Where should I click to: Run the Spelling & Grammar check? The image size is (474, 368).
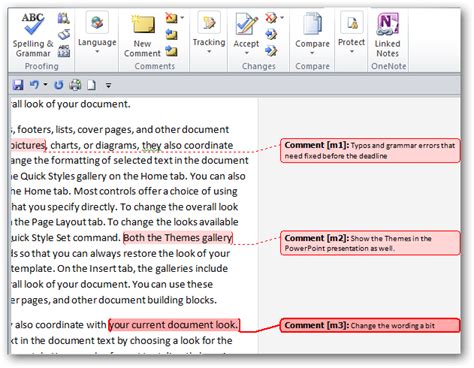pos(33,35)
